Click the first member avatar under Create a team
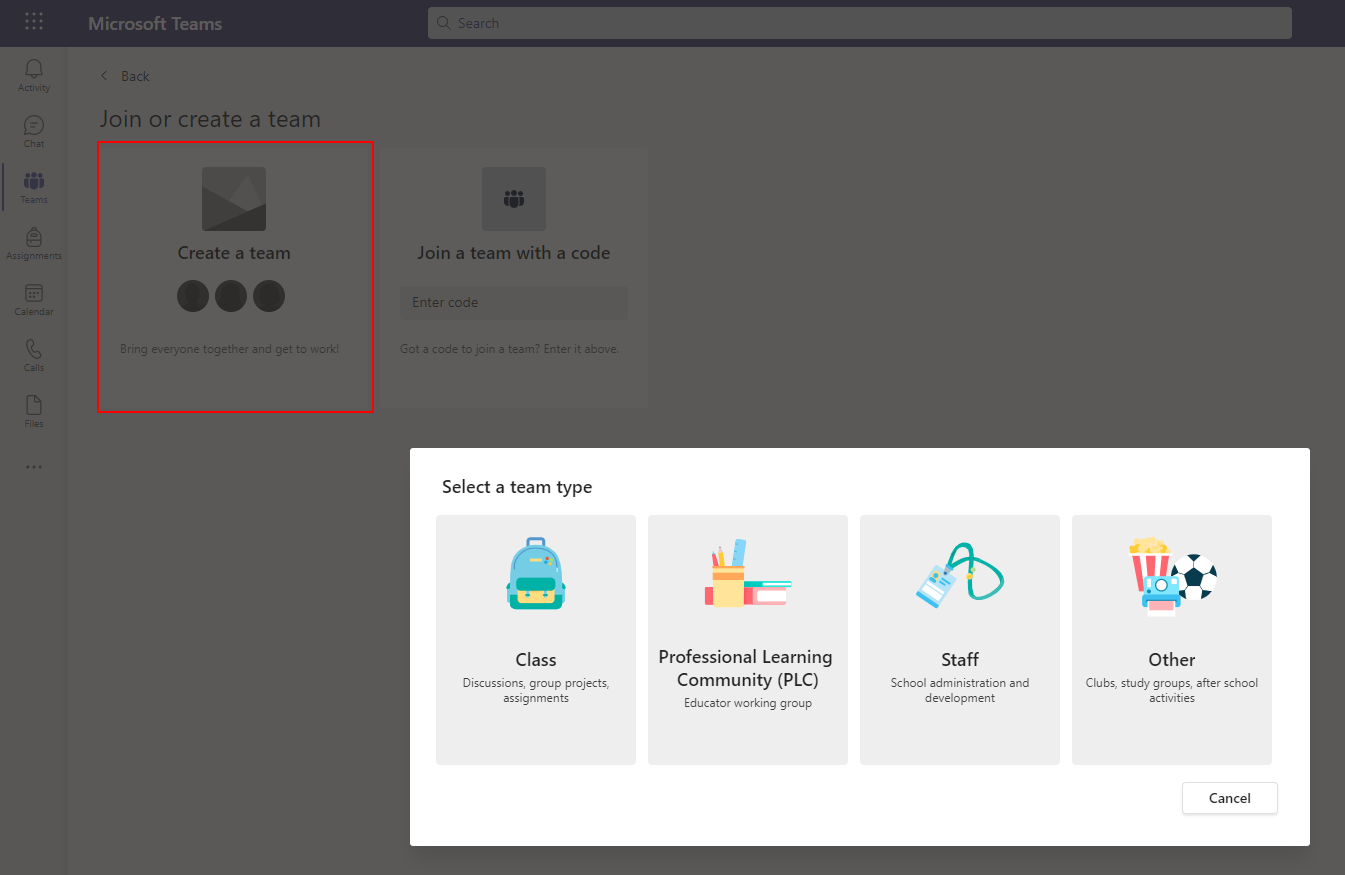Screen dimensions: 1345x875 coord(193,296)
